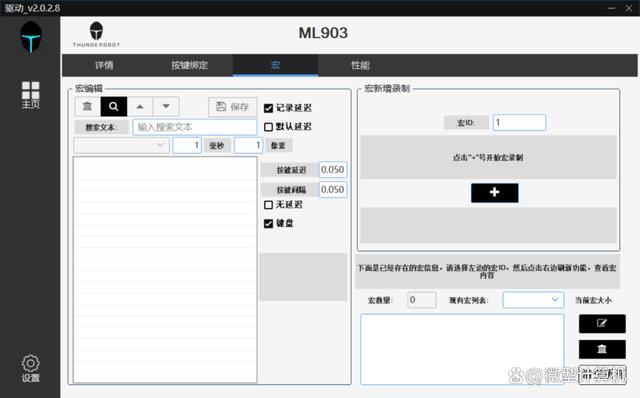Image resolution: width=640 pixels, height=398 pixels.
Task: Click the macro event list area
Action: (x=165, y=270)
